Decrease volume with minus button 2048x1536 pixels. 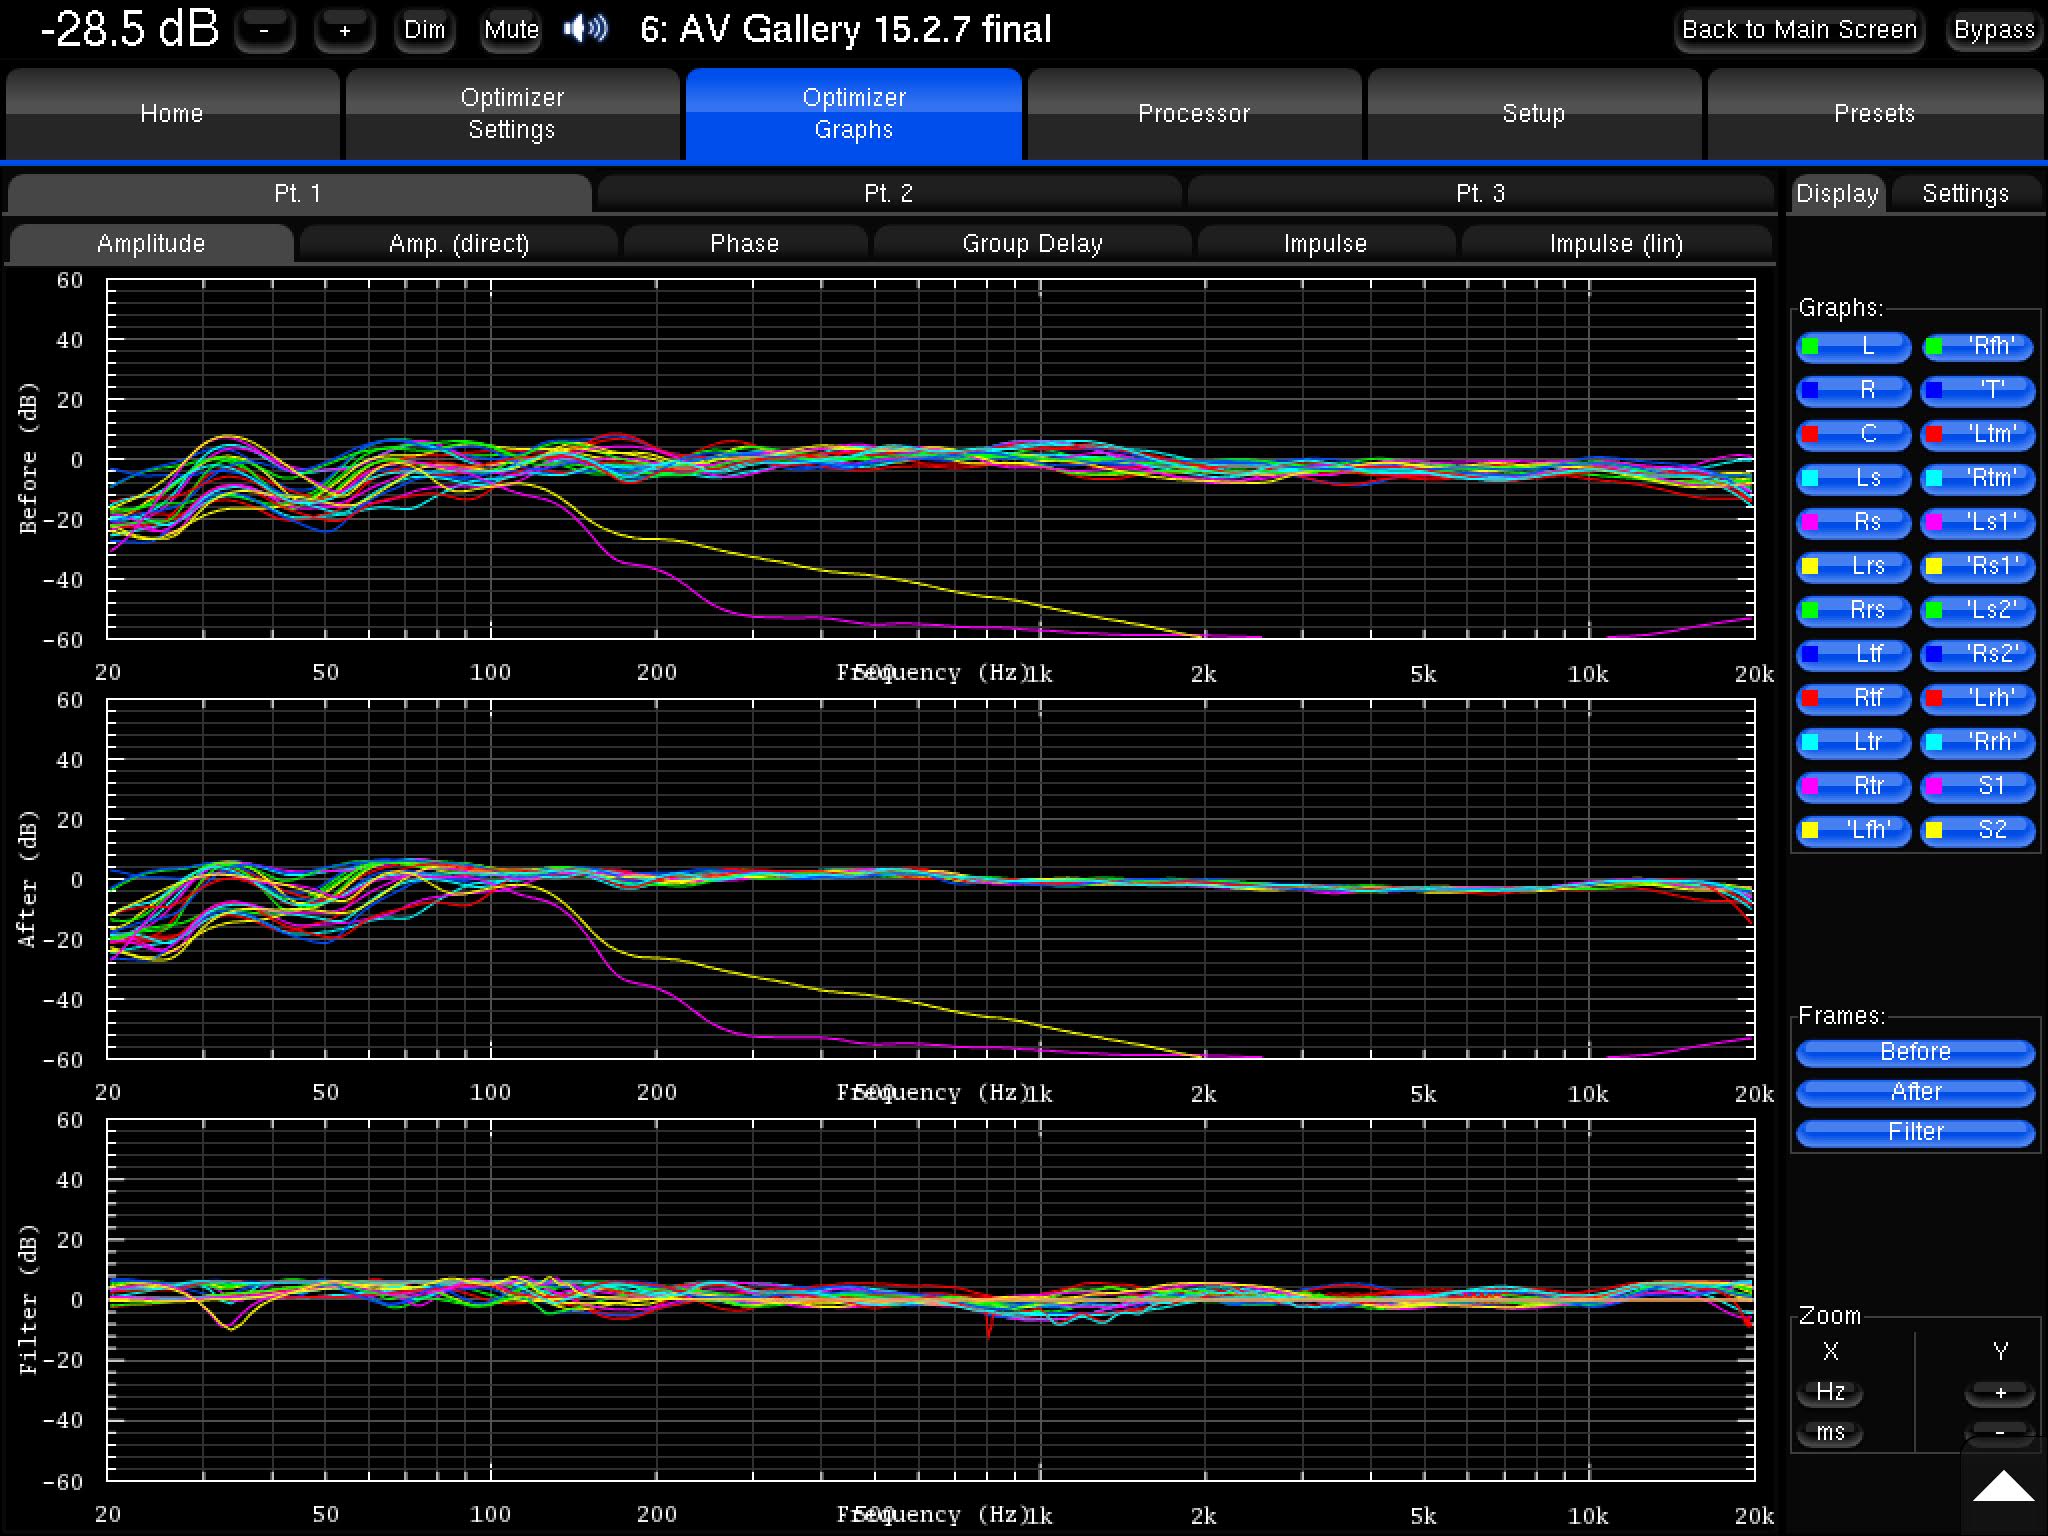(x=265, y=30)
